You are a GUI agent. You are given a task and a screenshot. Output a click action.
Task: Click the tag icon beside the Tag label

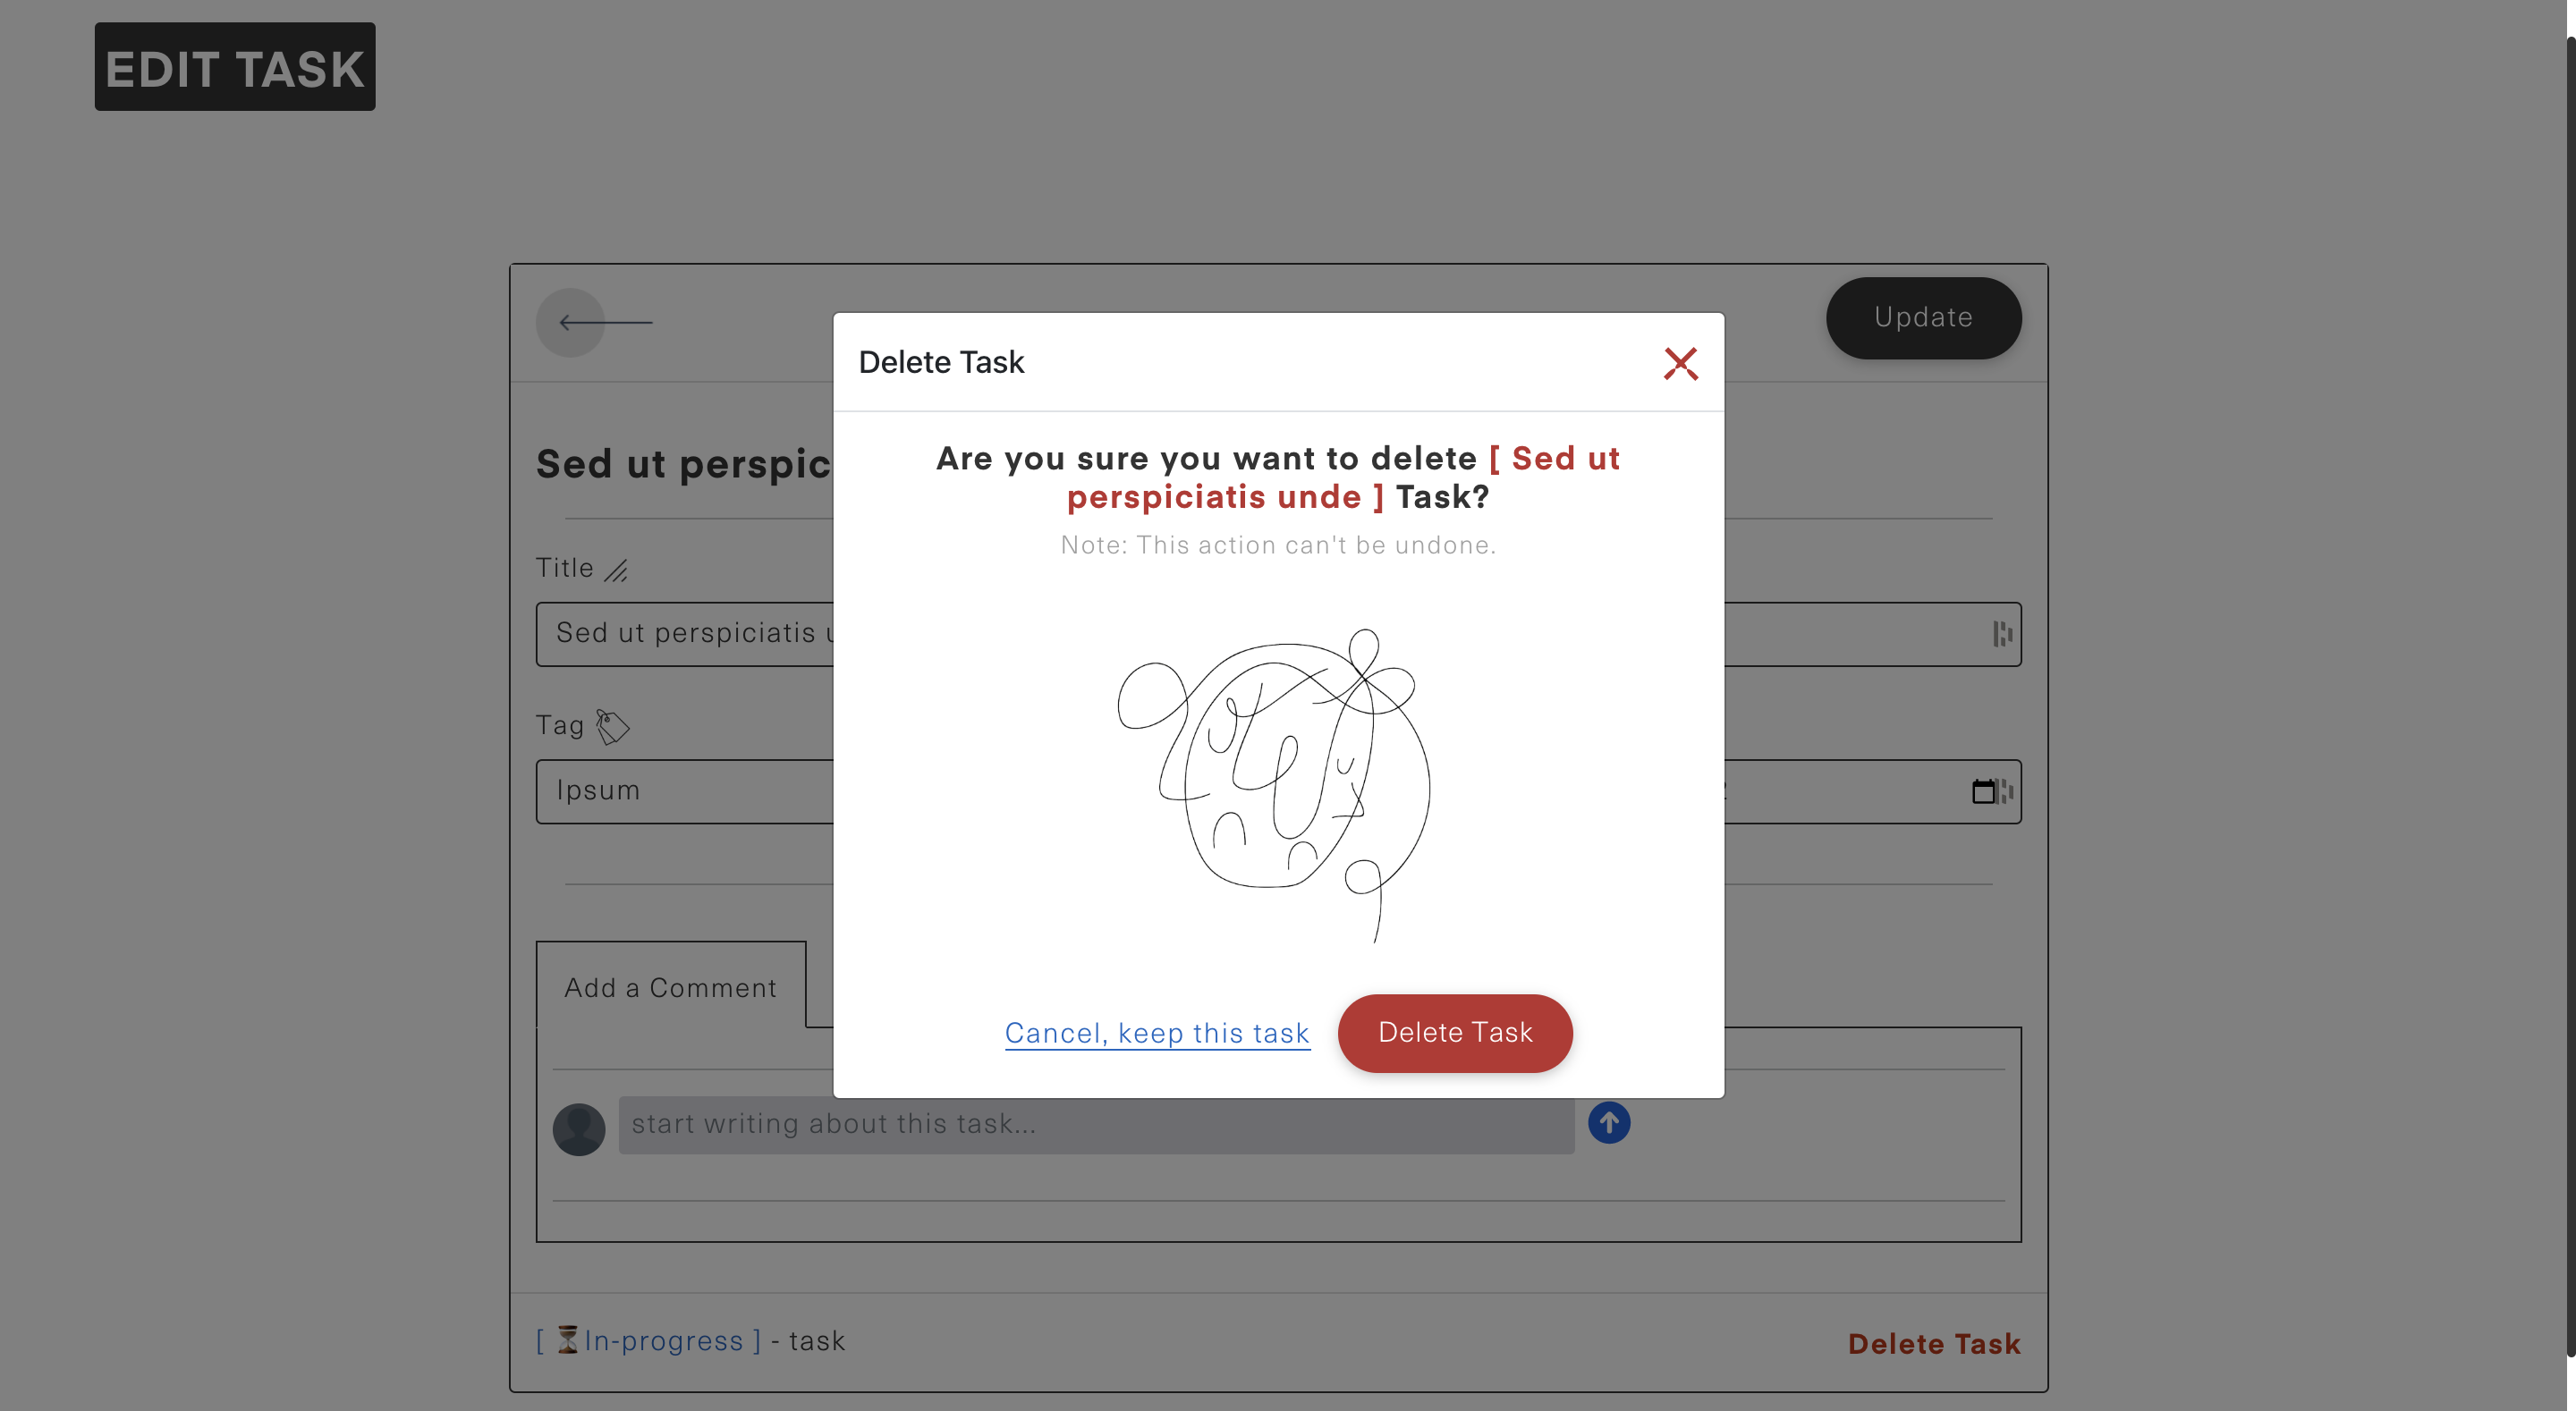[612, 726]
